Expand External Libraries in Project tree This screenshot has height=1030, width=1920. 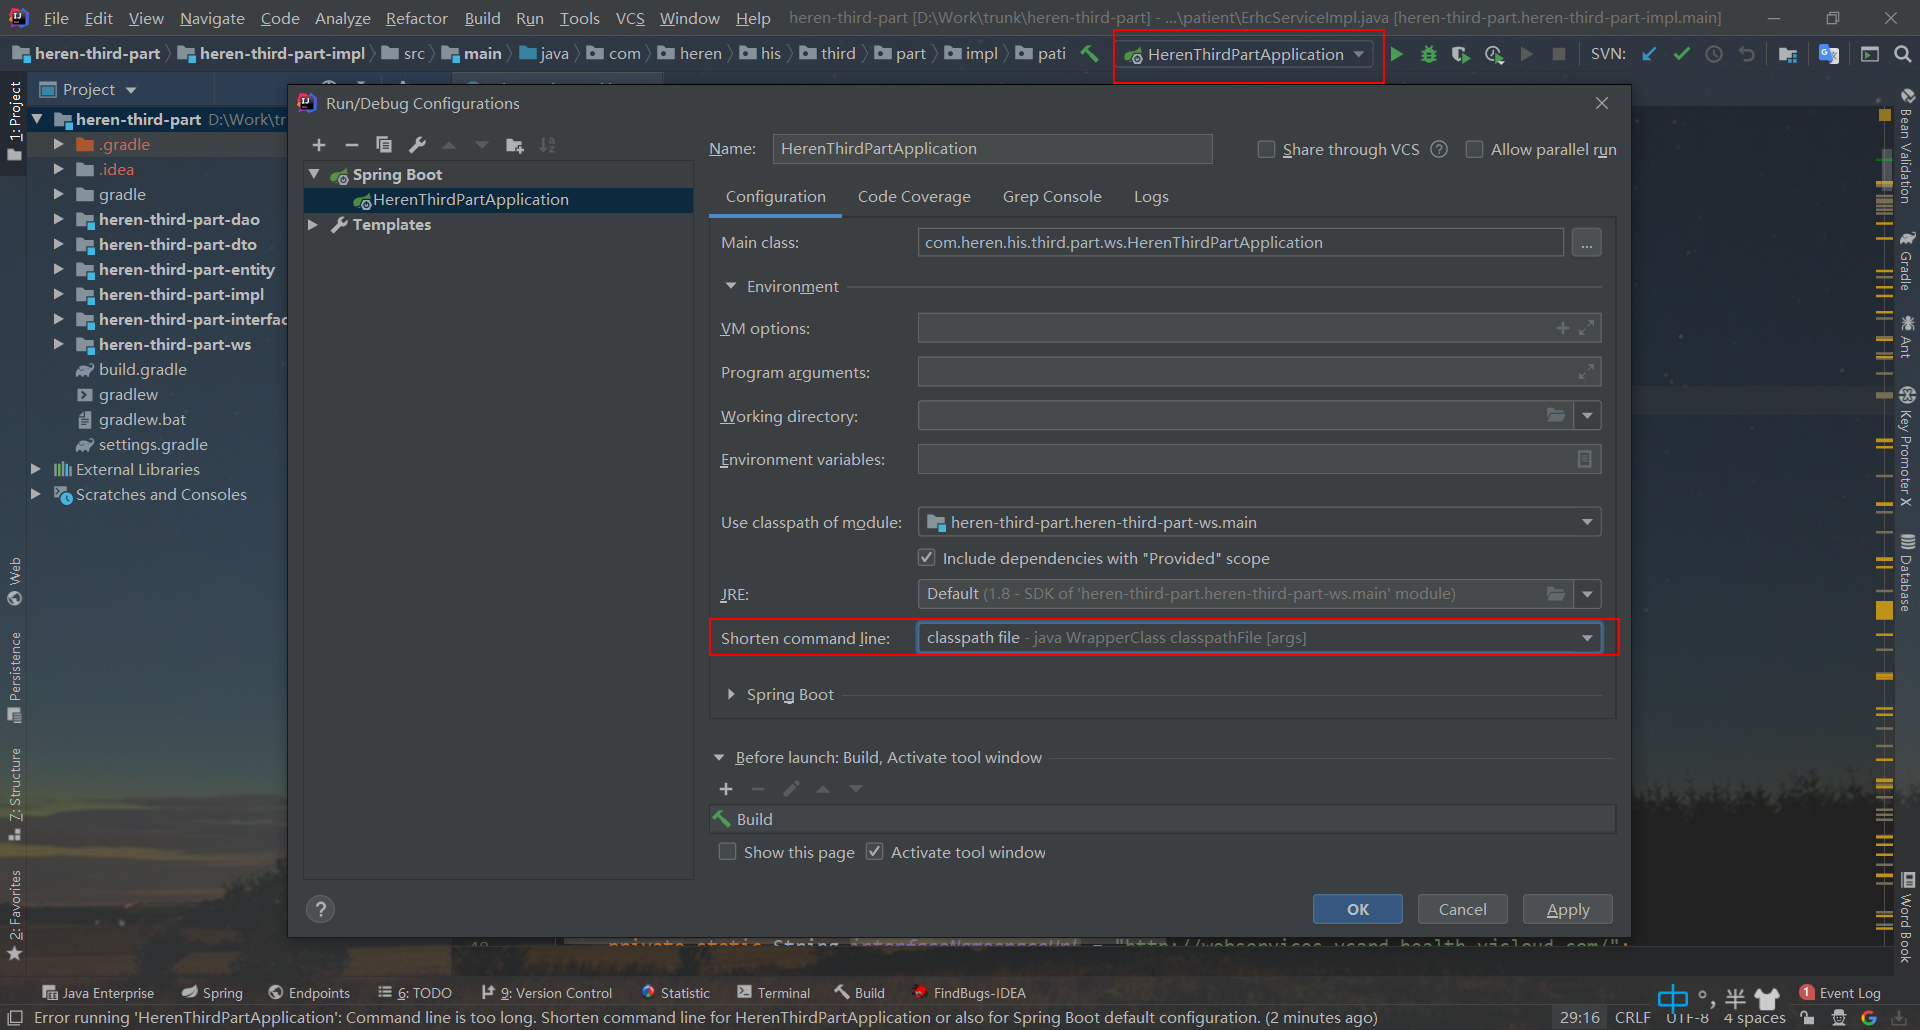pyautogui.click(x=36, y=469)
